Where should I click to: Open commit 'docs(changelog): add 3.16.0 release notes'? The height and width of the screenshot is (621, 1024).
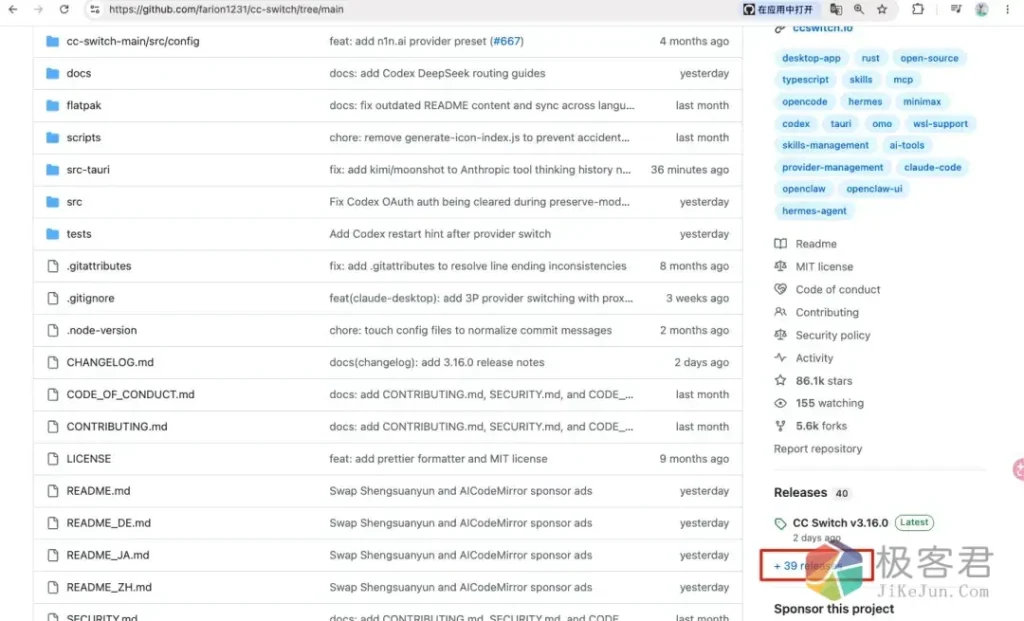coord(436,362)
